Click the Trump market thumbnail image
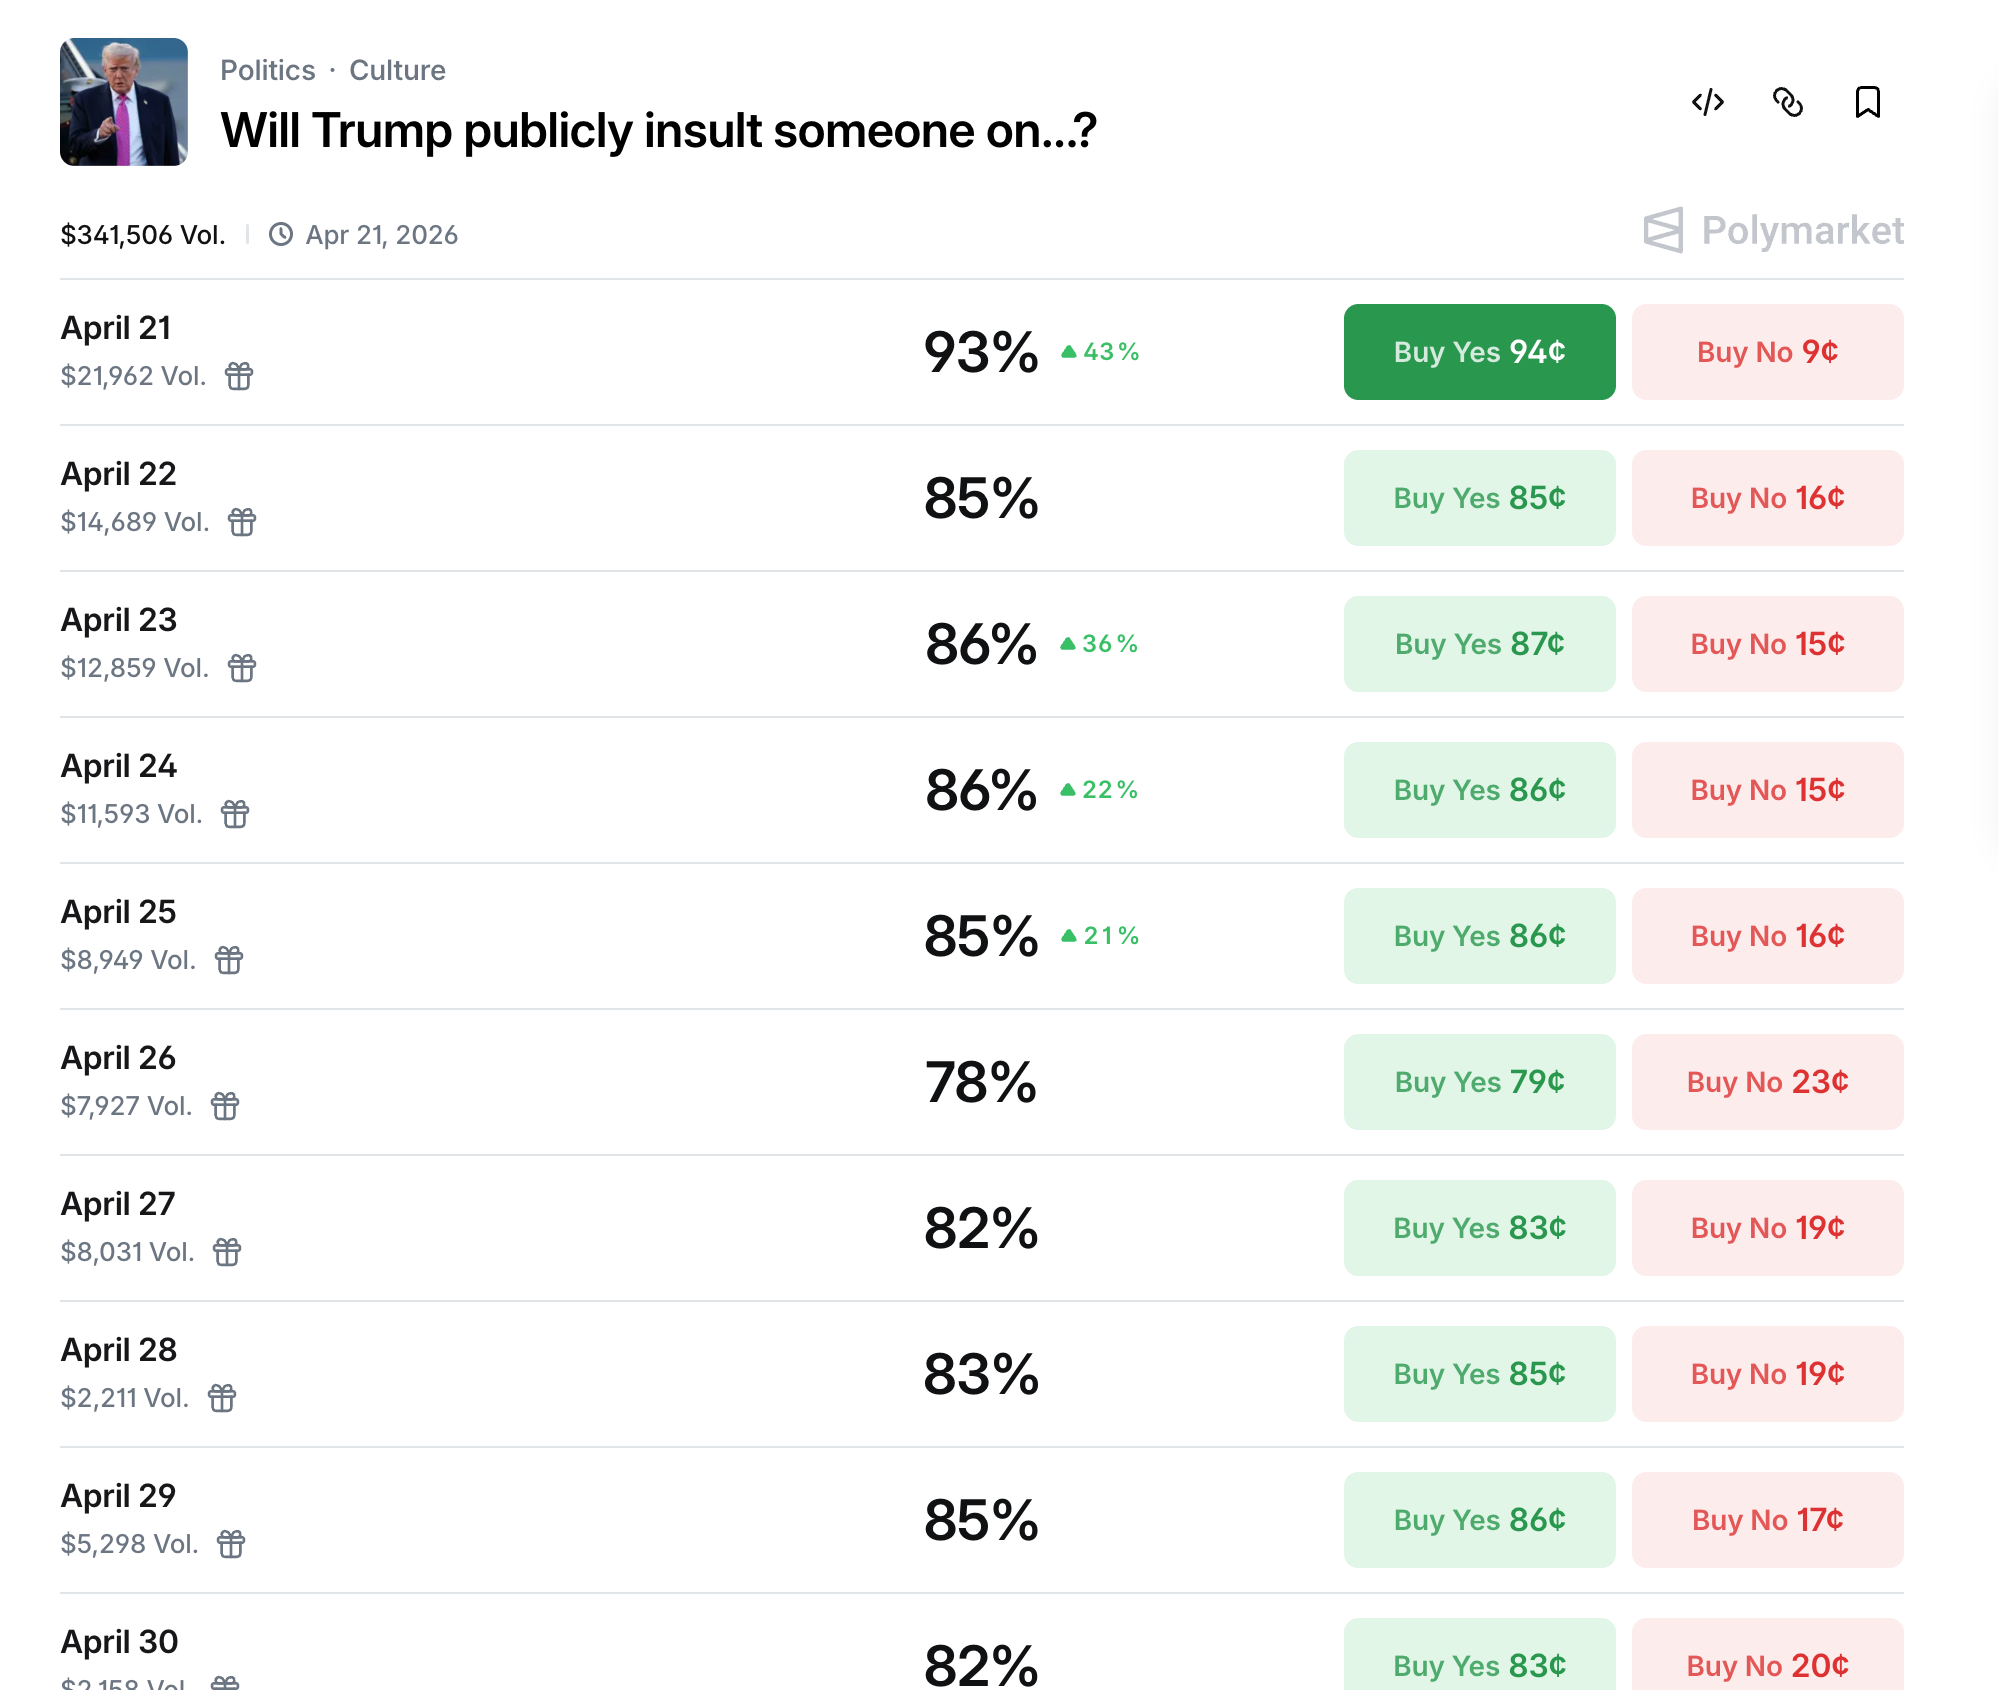This screenshot has height=1690, width=1998. 124,102
